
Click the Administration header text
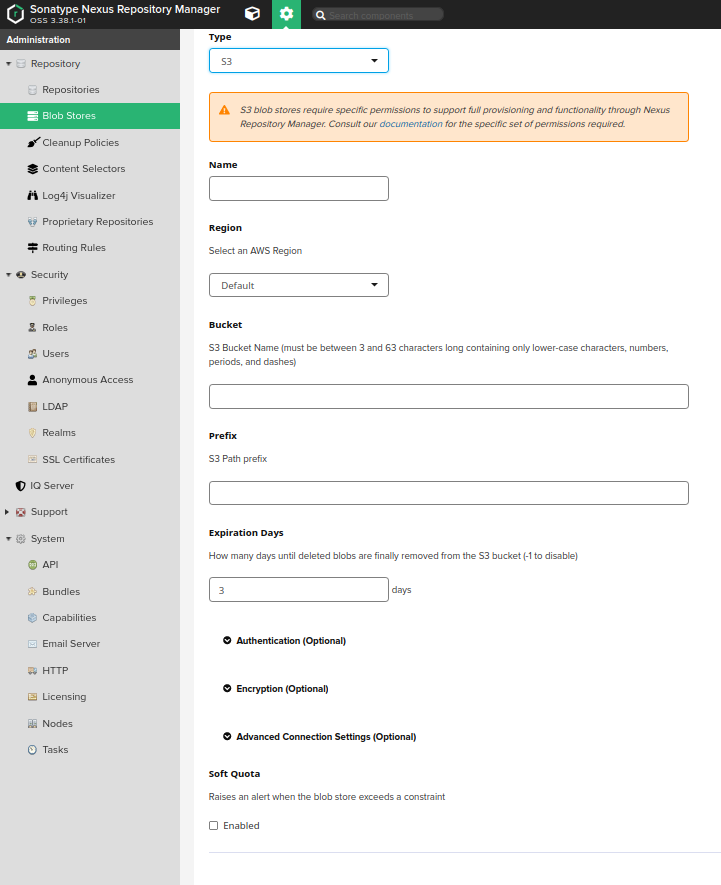pos(38,40)
